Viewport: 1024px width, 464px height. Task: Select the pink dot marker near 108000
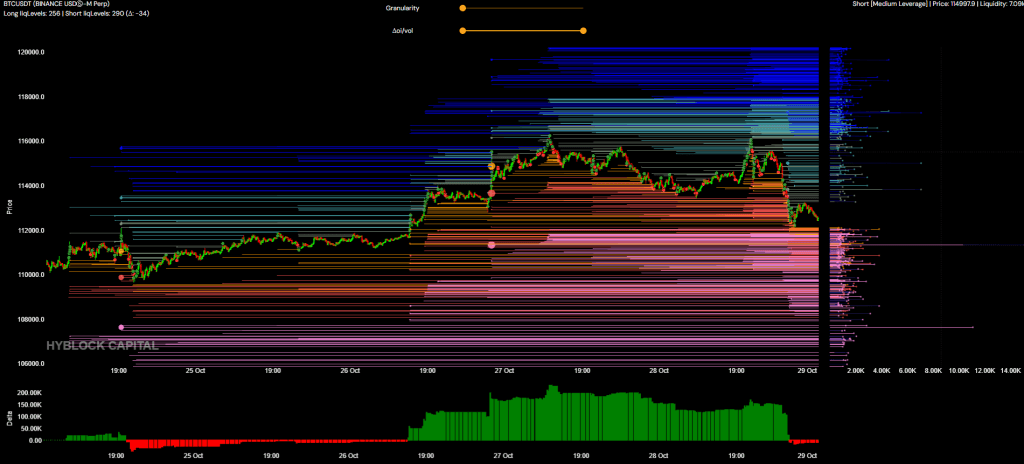pos(121,327)
